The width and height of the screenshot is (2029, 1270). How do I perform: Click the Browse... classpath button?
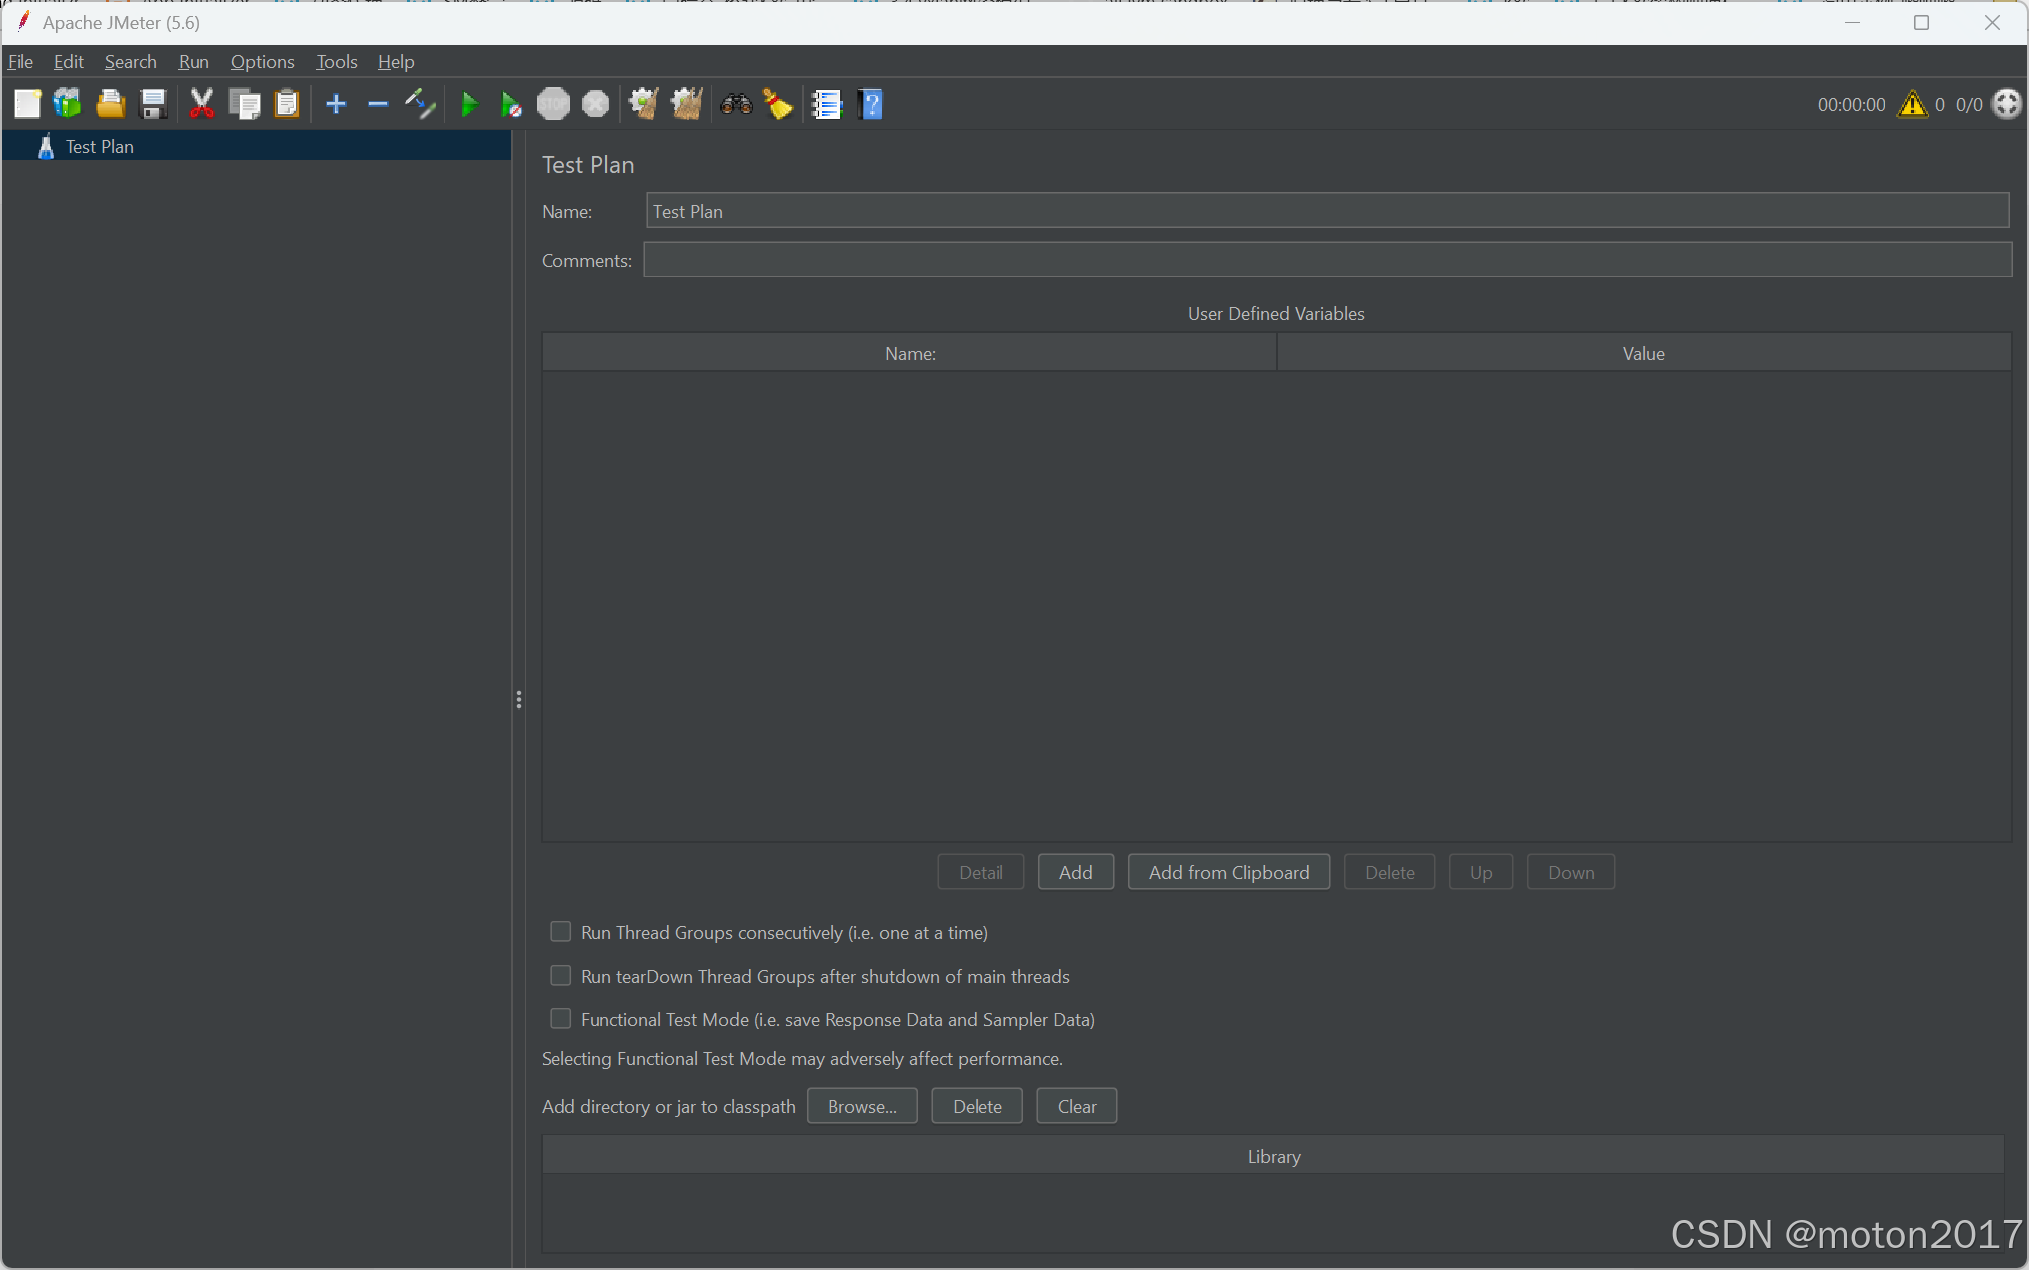(x=862, y=1106)
